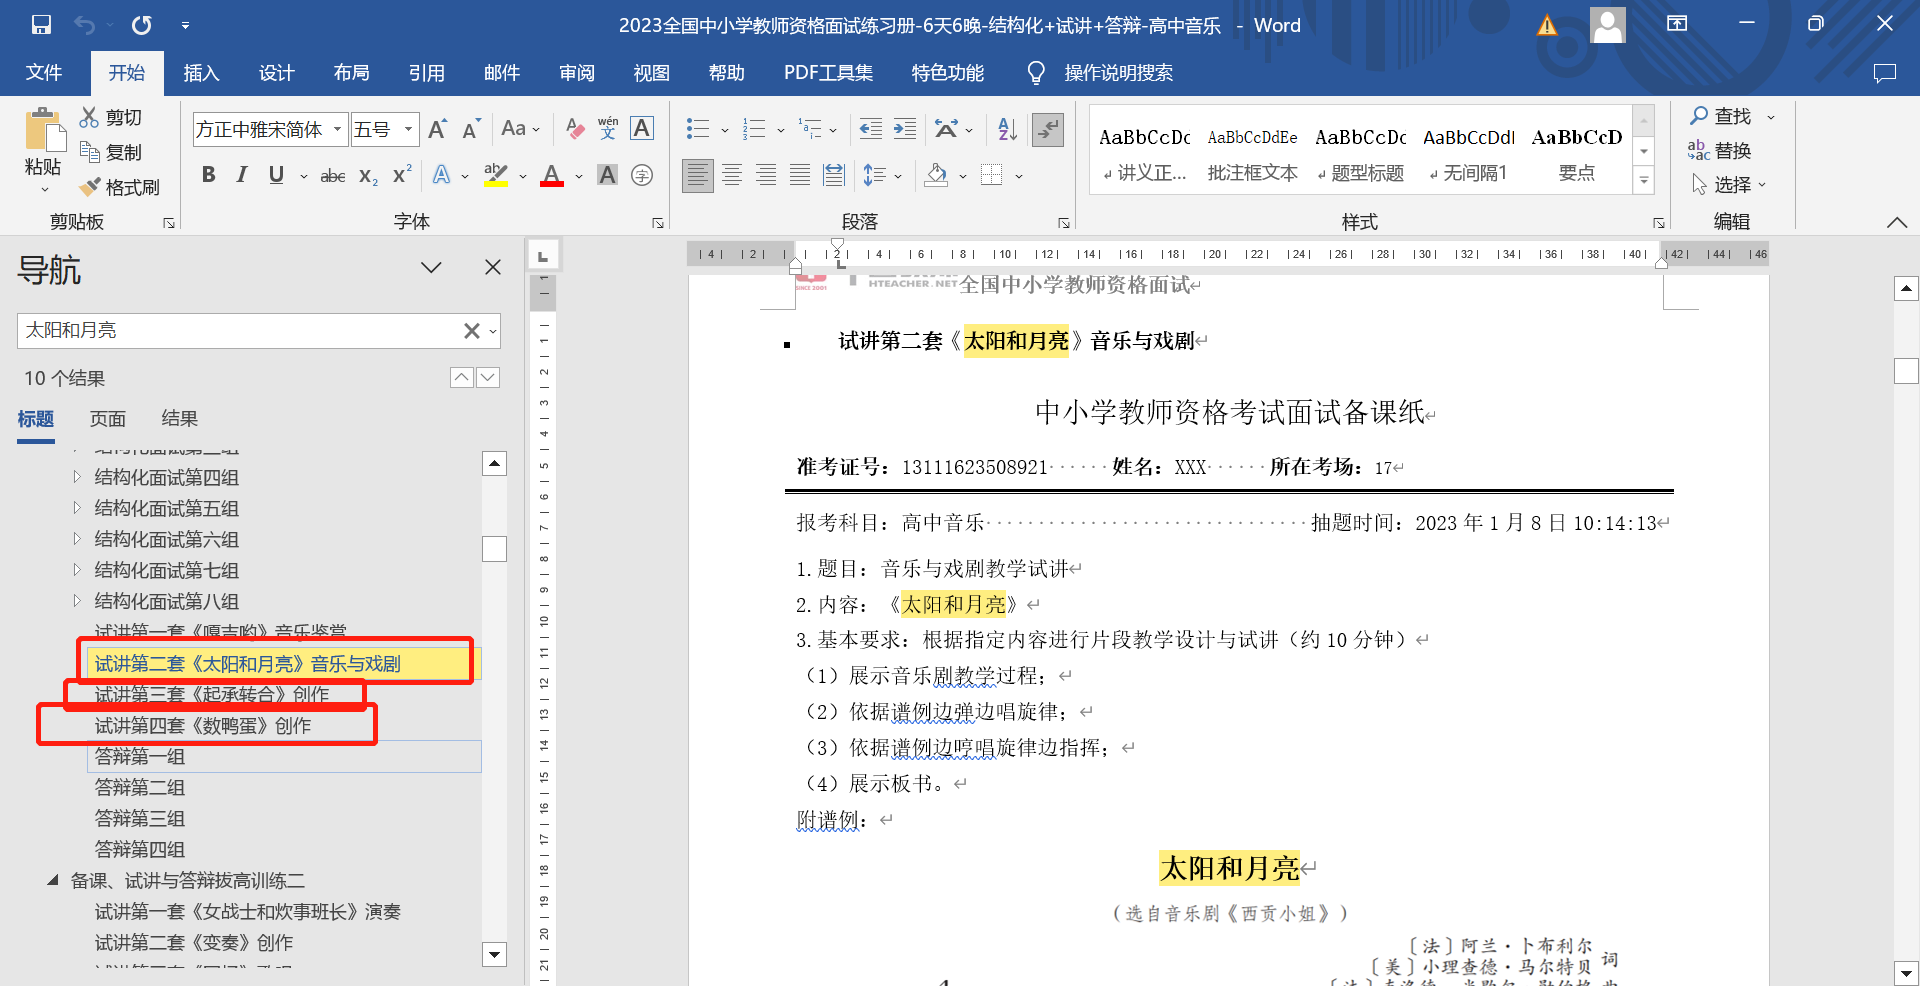Toggle show/hide paragraph marks
Viewport: 1920px width, 986px height.
click(x=1047, y=129)
